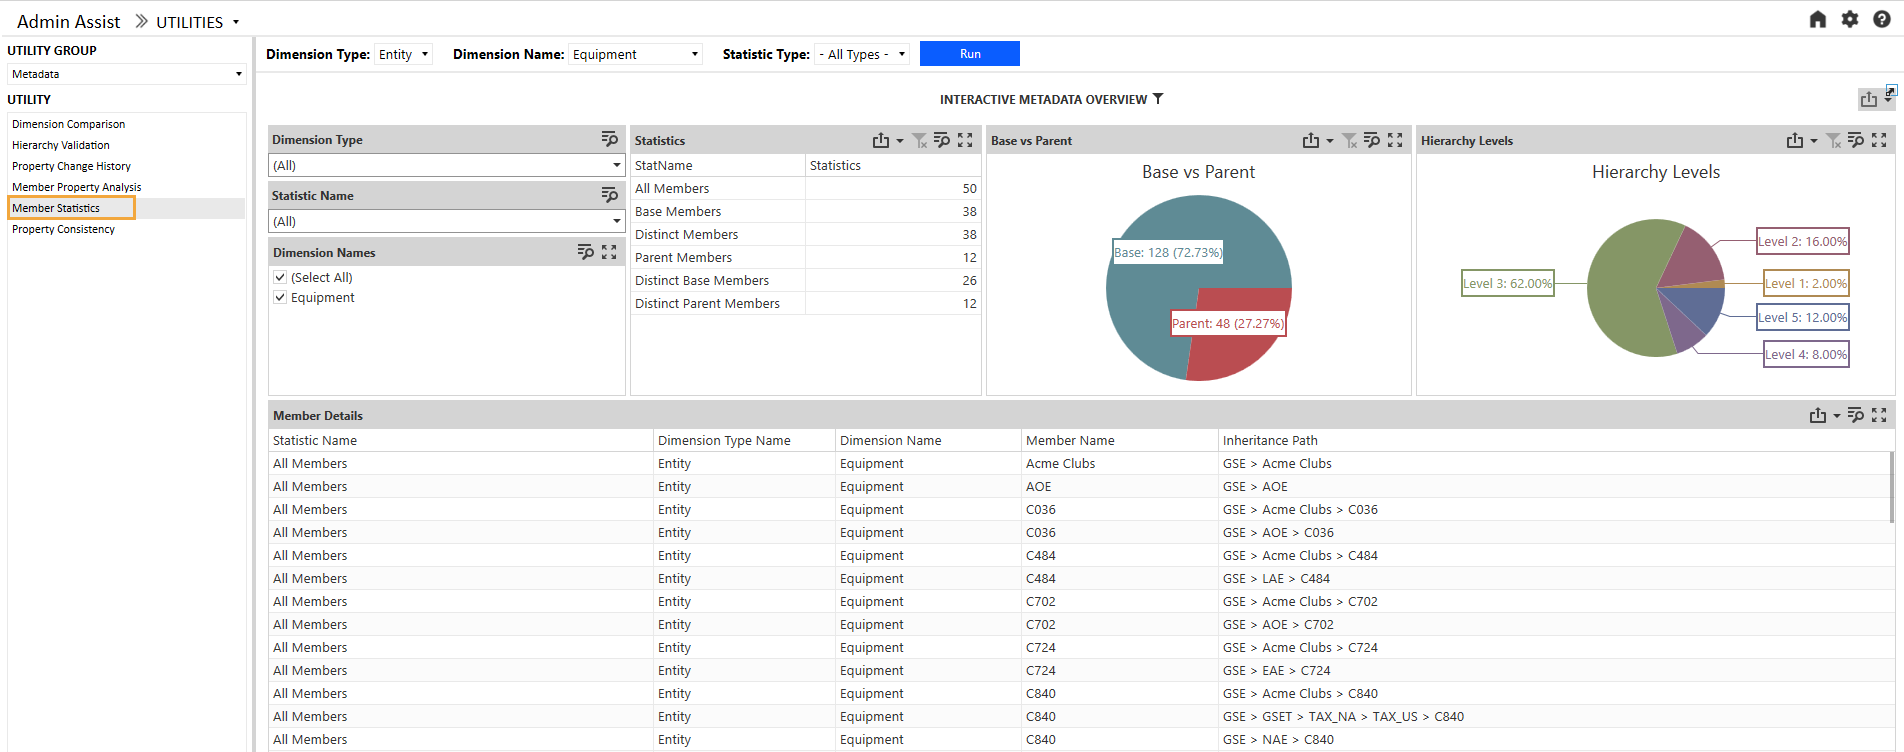
Task: Open the Utility Group Metadata dropdown
Action: 126,74
